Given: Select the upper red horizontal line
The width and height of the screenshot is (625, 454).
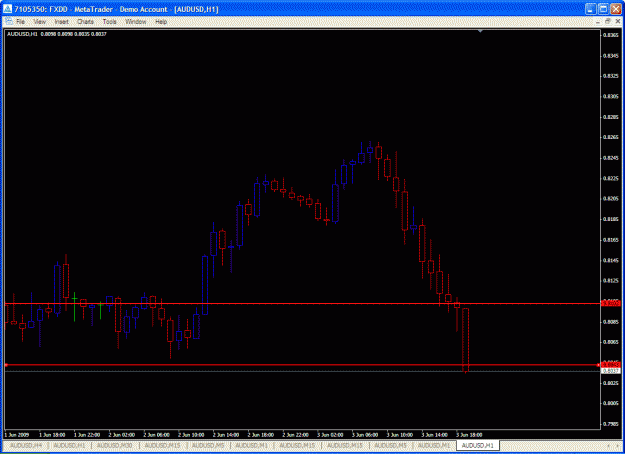Looking at the screenshot, I should (302, 303).
